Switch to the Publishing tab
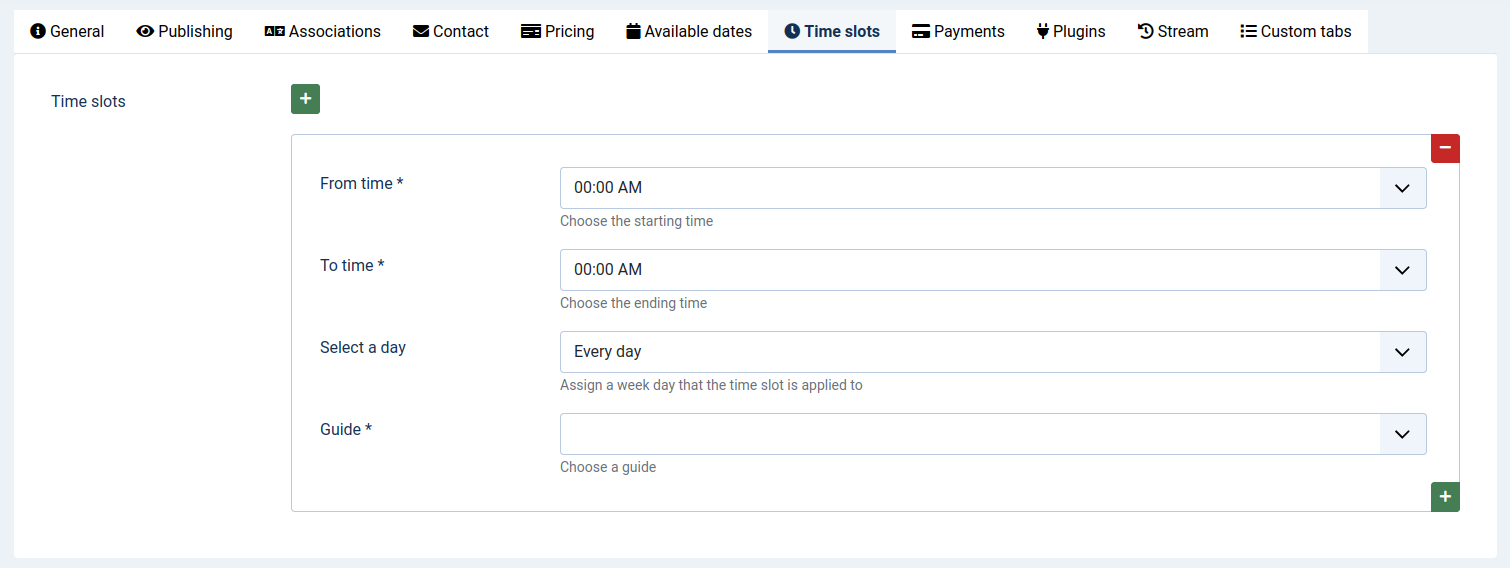The width and height of the screenshot is (1510, 568). [x=184, y=31]
